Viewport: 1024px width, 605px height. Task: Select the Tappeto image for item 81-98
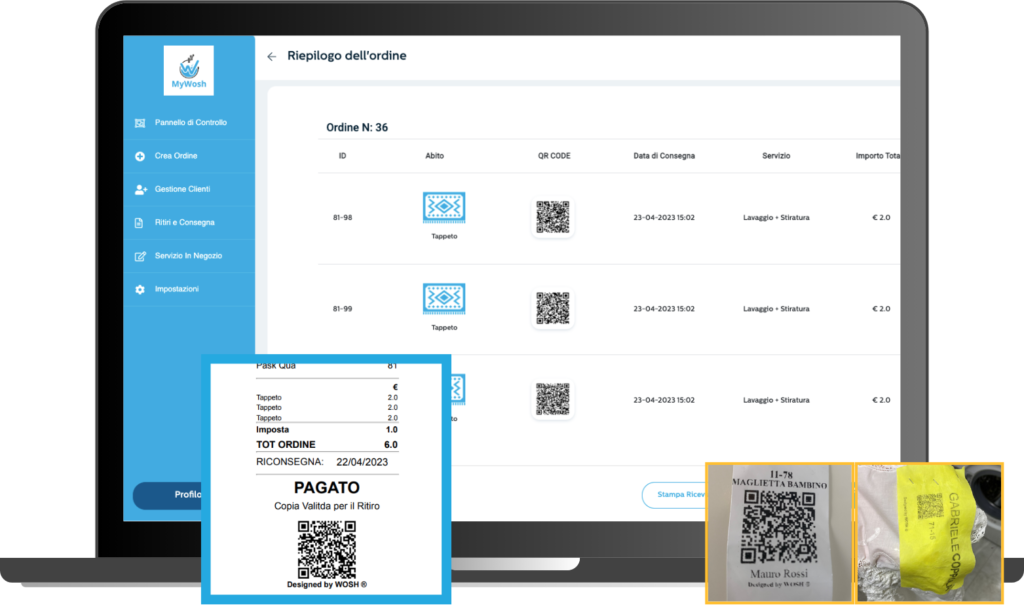[444, 208]
